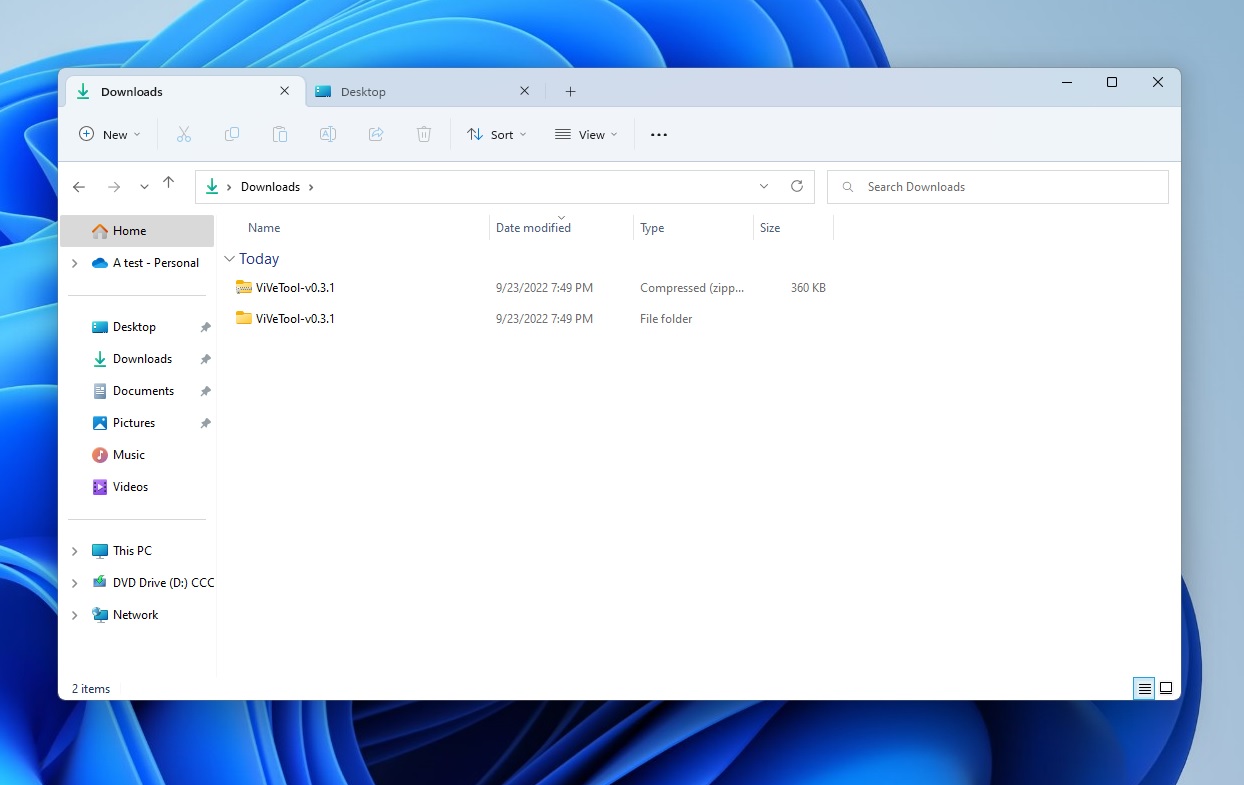1244x785 pixels.
Task: Switch to the Desktop tab
Action: pyautogui.click(x=363, y=92)
